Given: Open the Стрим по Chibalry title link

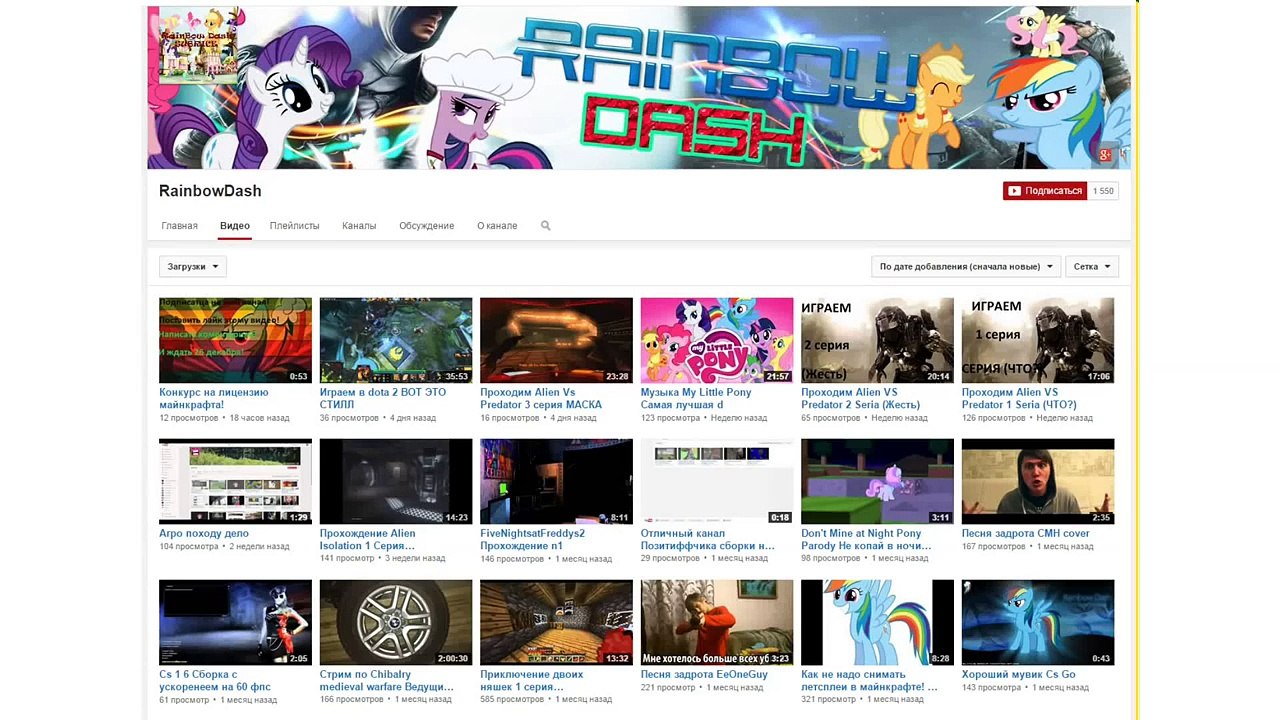Looking at the screenshot, I should tap(387, 681).
